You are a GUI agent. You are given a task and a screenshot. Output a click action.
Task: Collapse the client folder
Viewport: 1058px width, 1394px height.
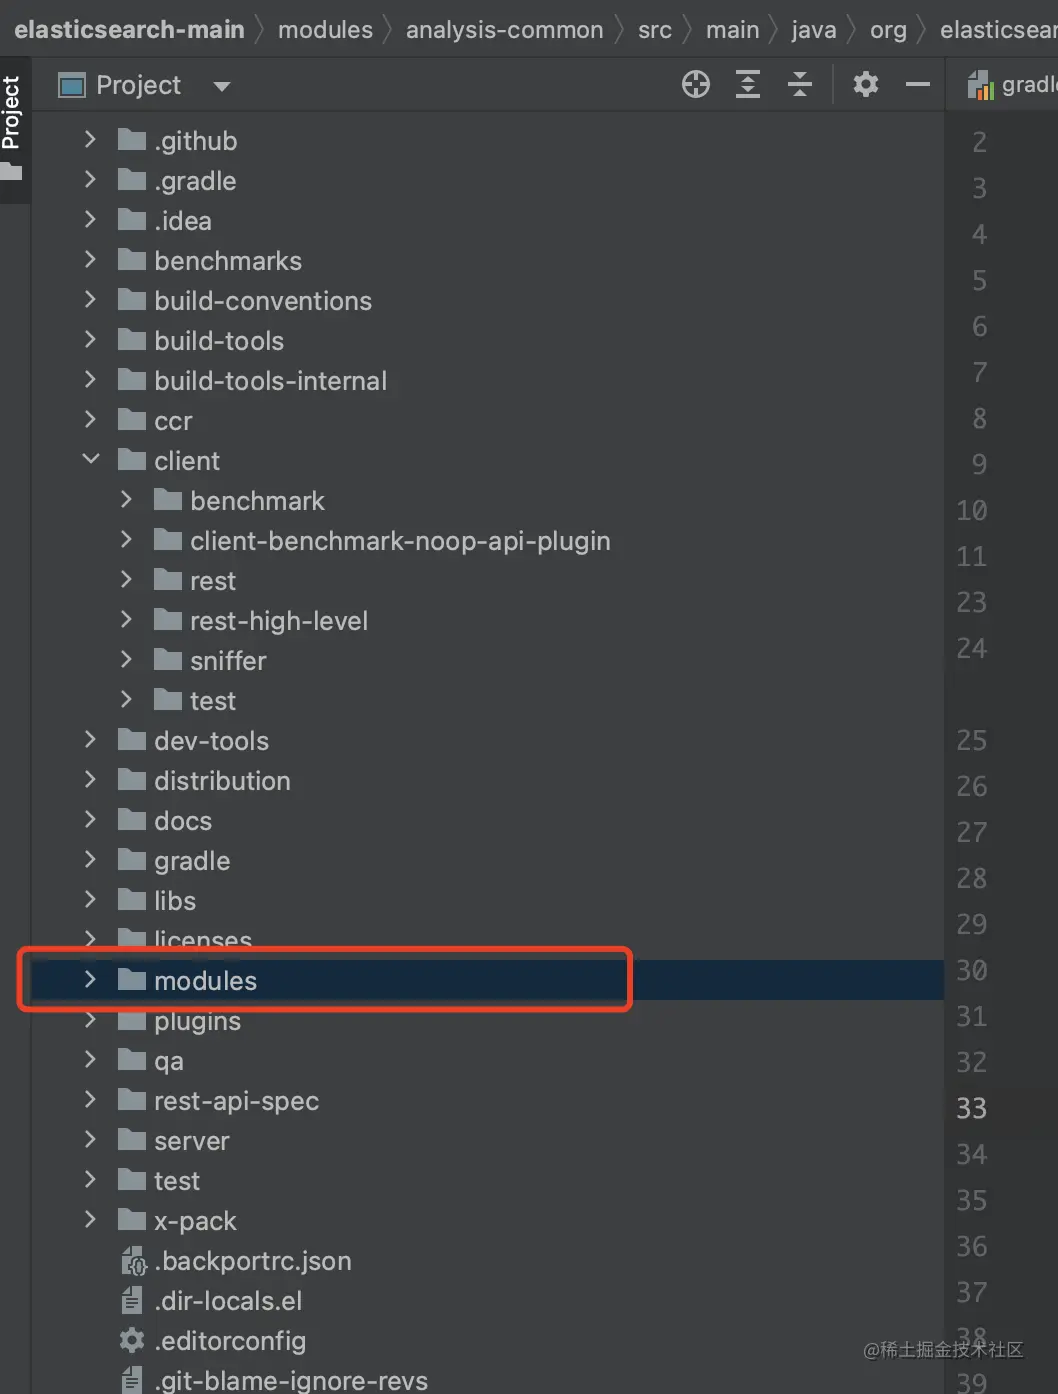[91, 459]
